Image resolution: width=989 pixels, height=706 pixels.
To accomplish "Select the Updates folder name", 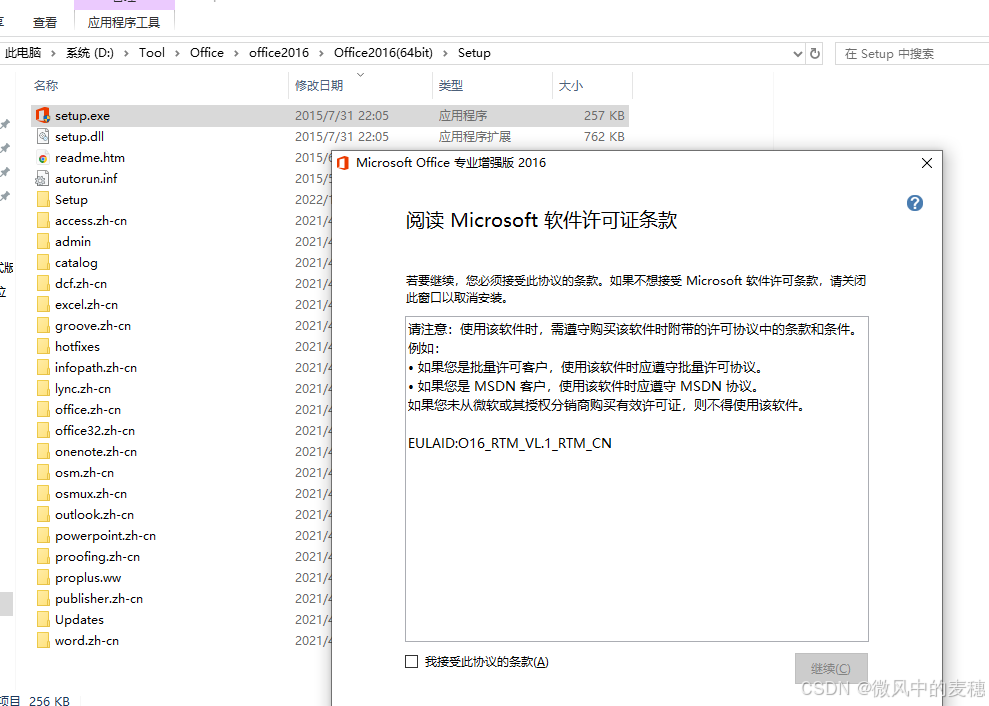I will click(79, 620).
